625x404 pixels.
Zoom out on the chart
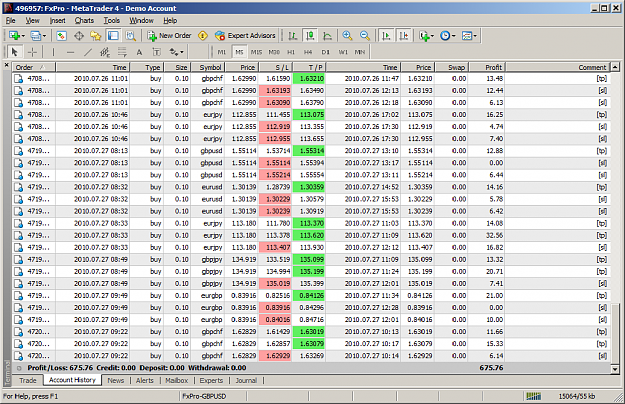365,36
